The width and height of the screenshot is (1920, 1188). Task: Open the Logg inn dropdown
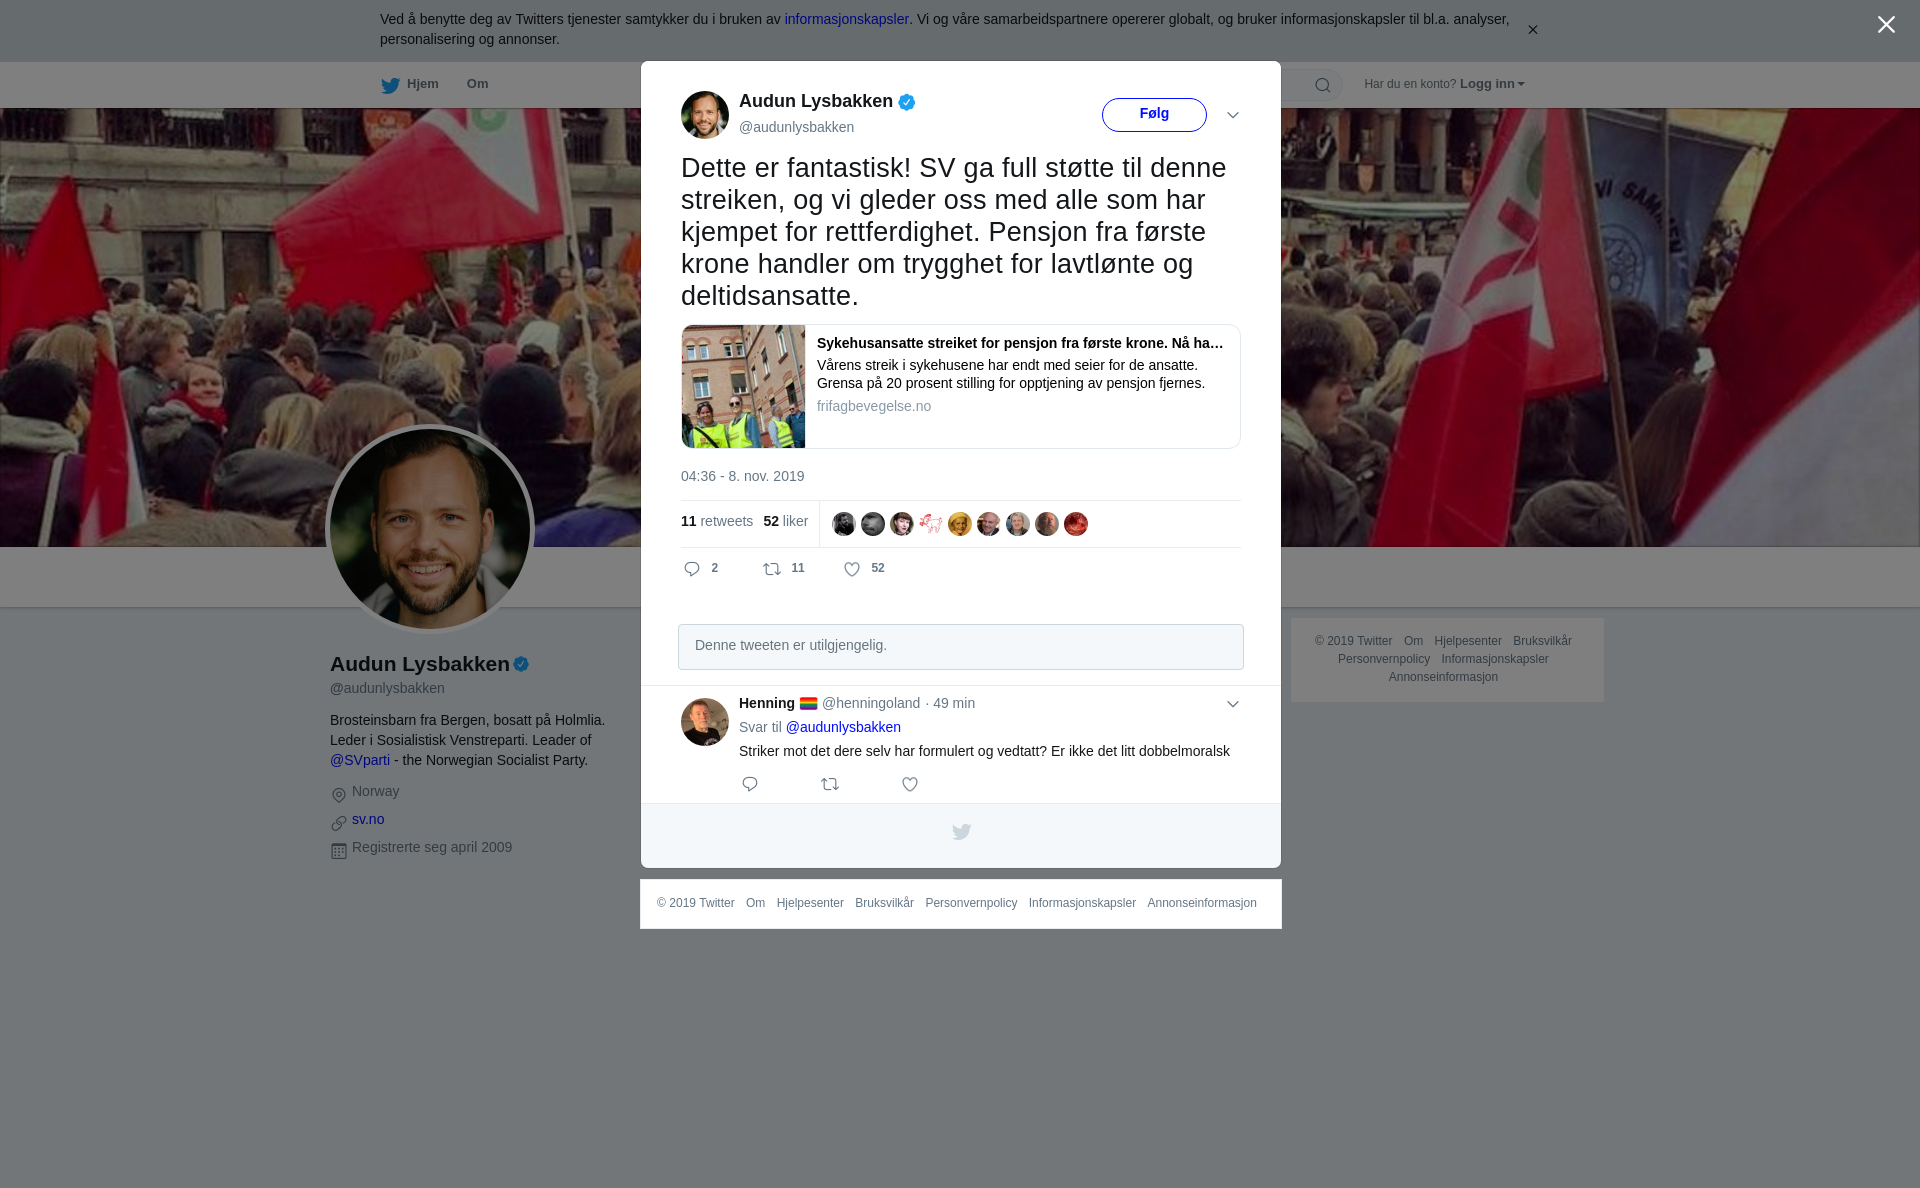pyautogui.click(x=1492, y=84)
